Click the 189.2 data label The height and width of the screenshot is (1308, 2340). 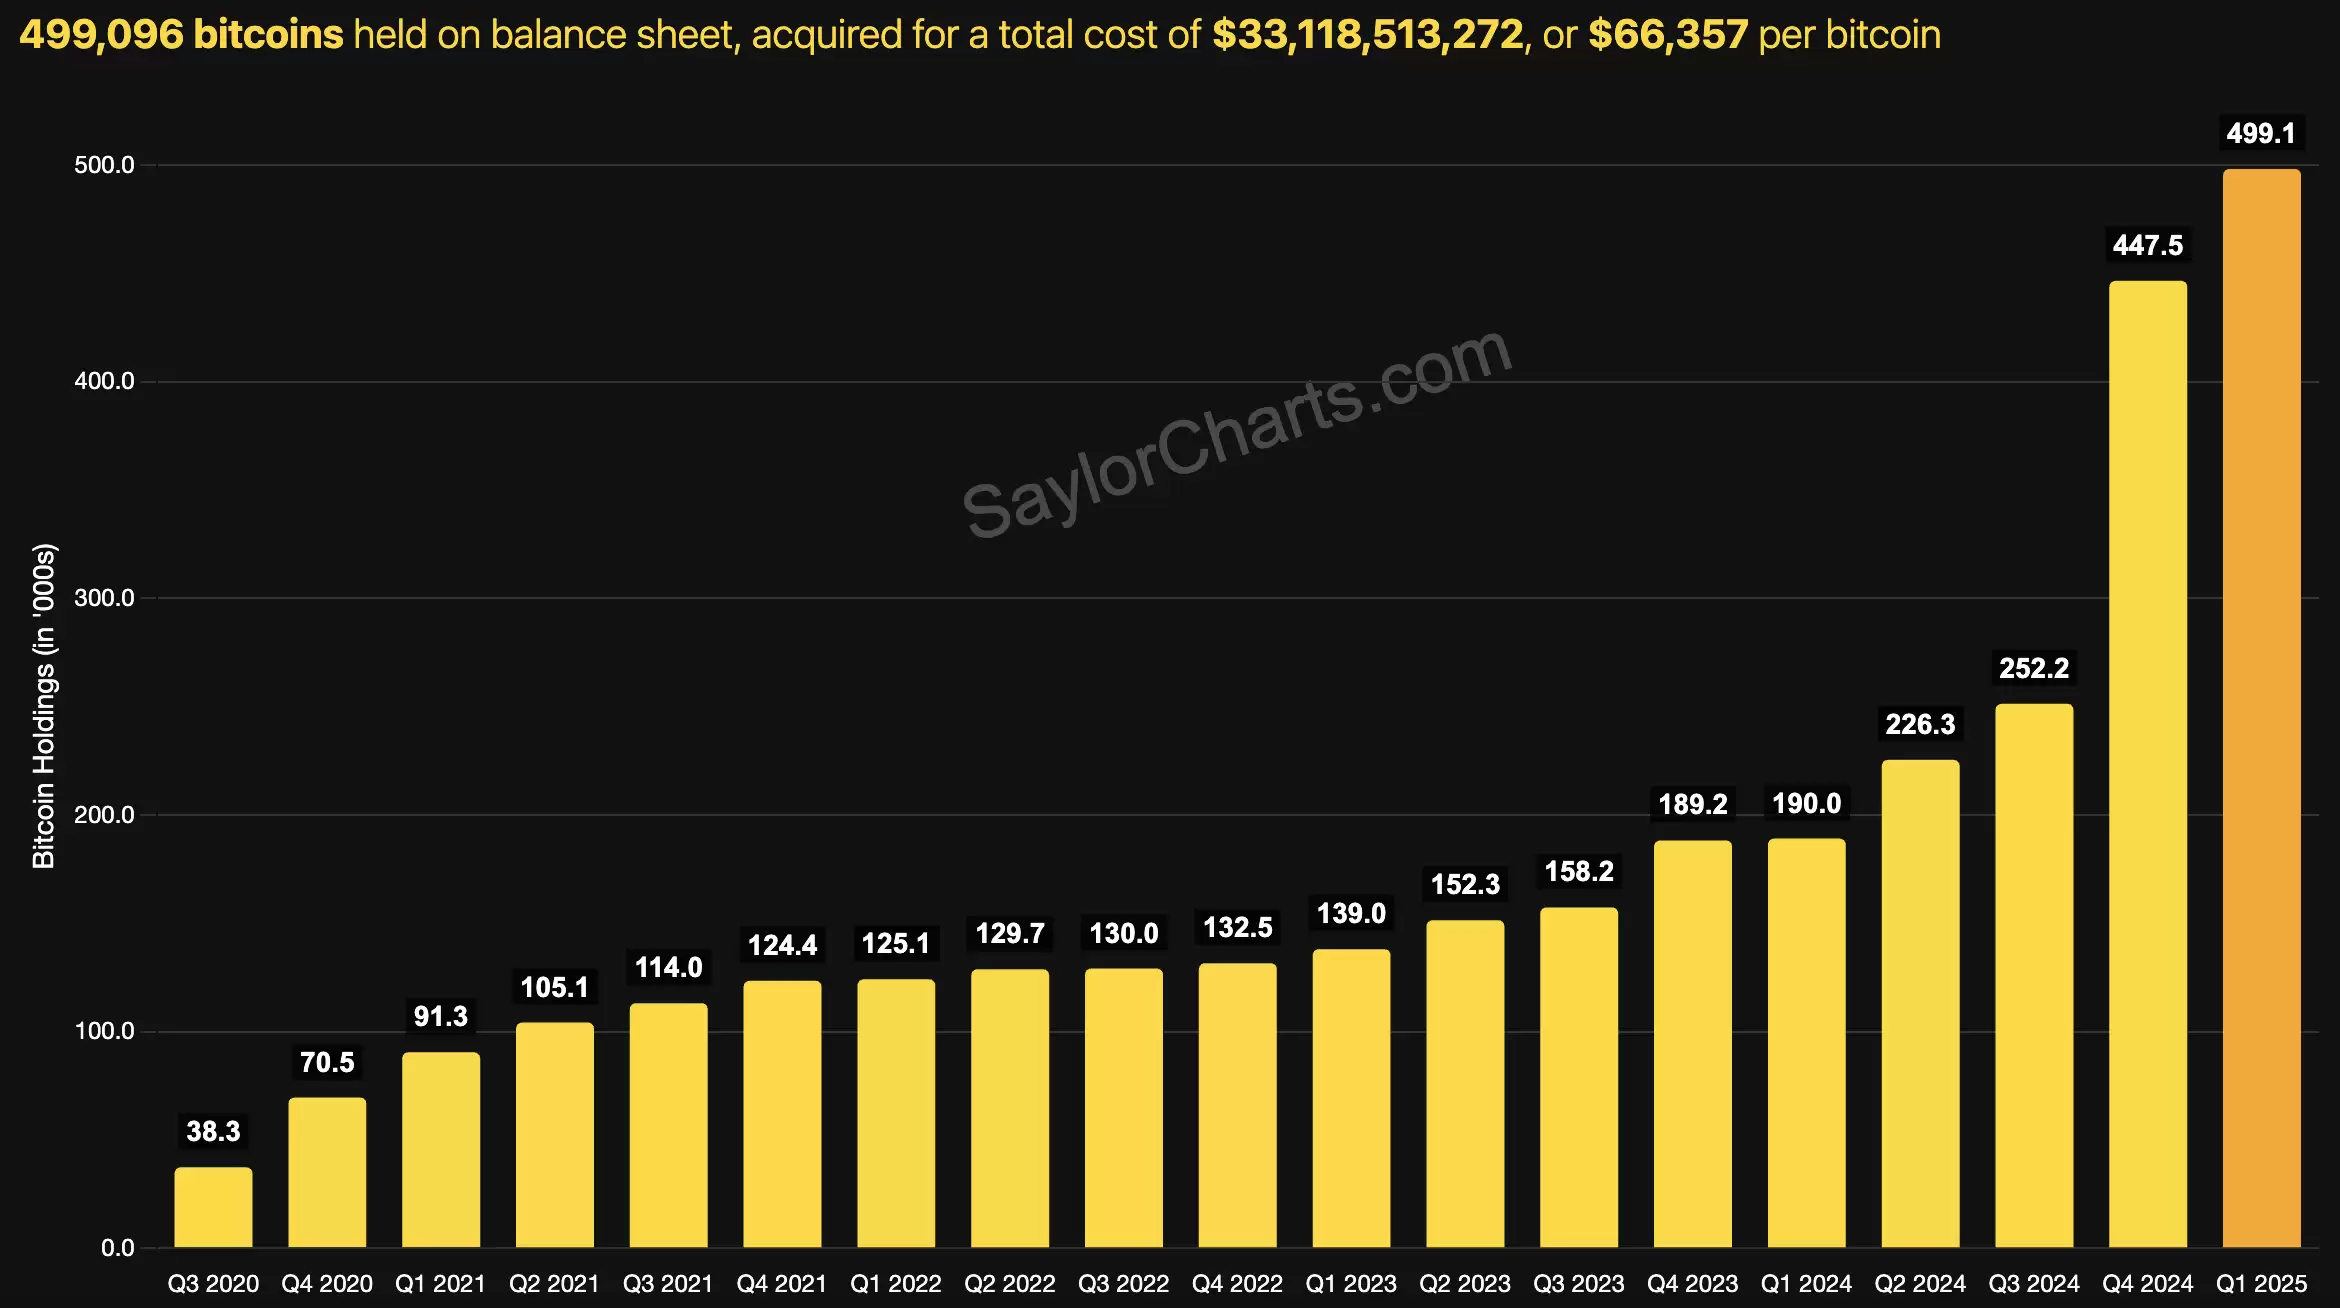point(1692,804)
